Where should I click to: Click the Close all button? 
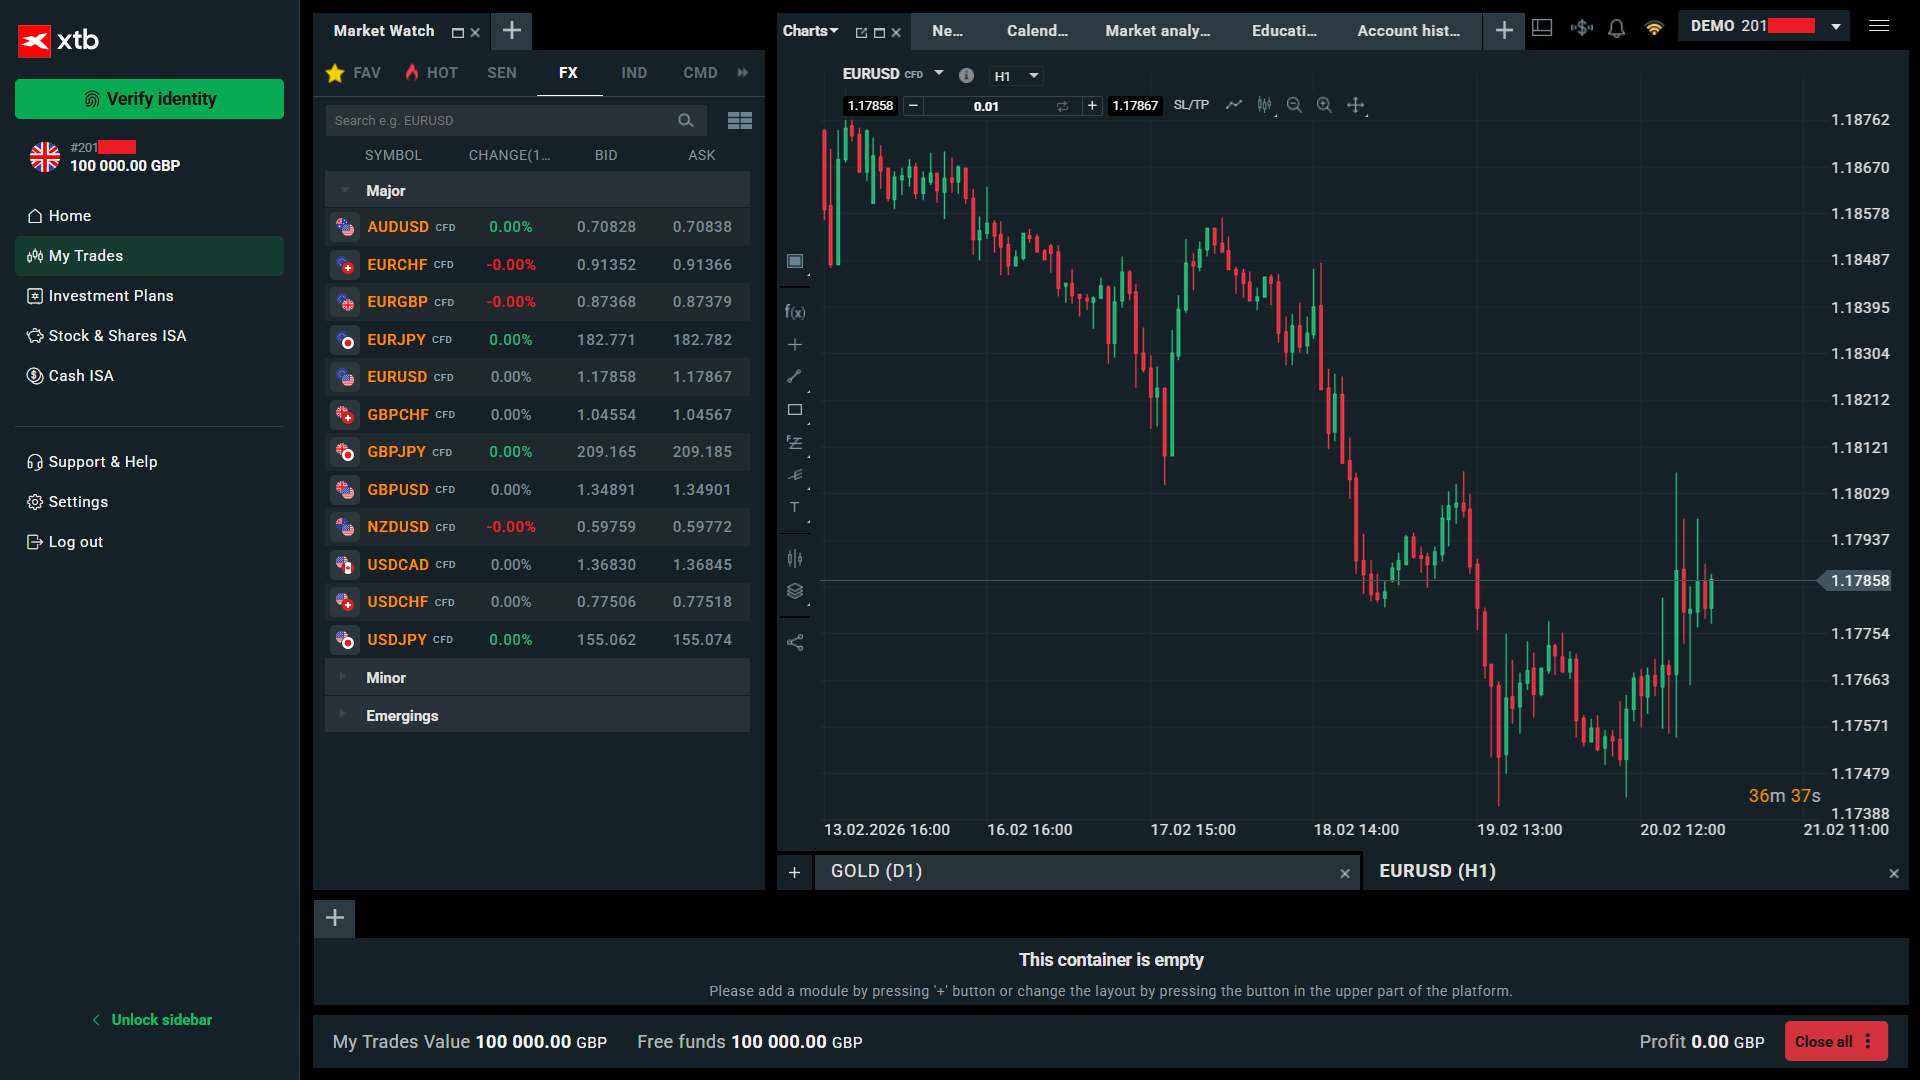(1836, 1041)
